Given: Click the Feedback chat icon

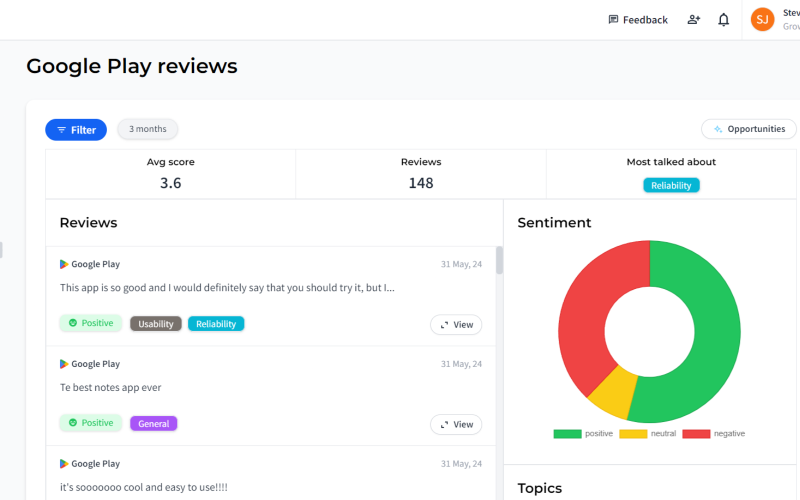Looking at the screenshot, I should [613, 20].
